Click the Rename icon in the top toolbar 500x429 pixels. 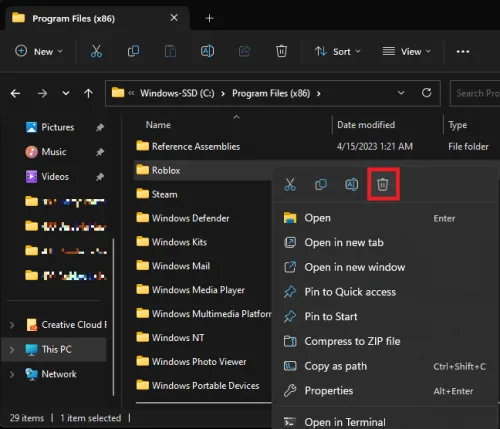click(207, 51)
